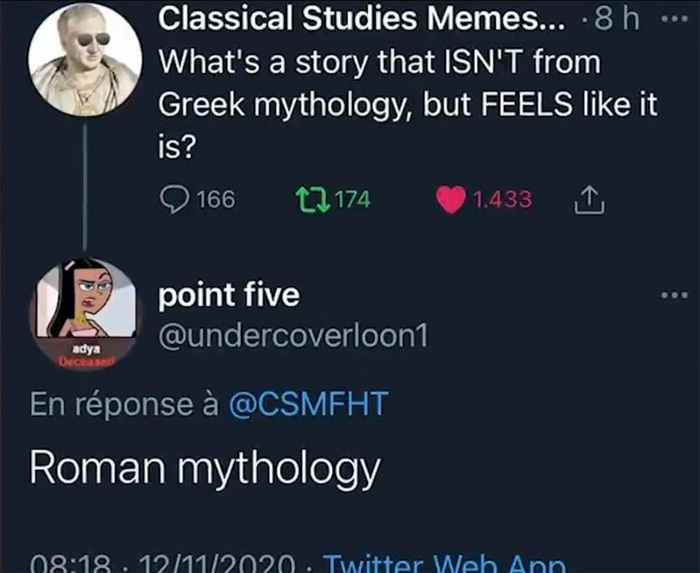Screen dimensions: 700x573
Task: Click the 174 retweets count
Action: pyautogui.click(x=353, y=199)
